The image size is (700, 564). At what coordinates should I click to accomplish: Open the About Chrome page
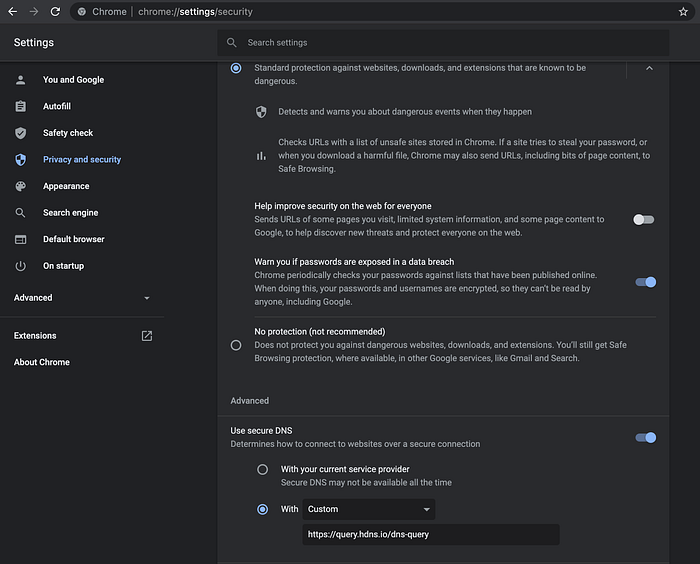[42, 362]
